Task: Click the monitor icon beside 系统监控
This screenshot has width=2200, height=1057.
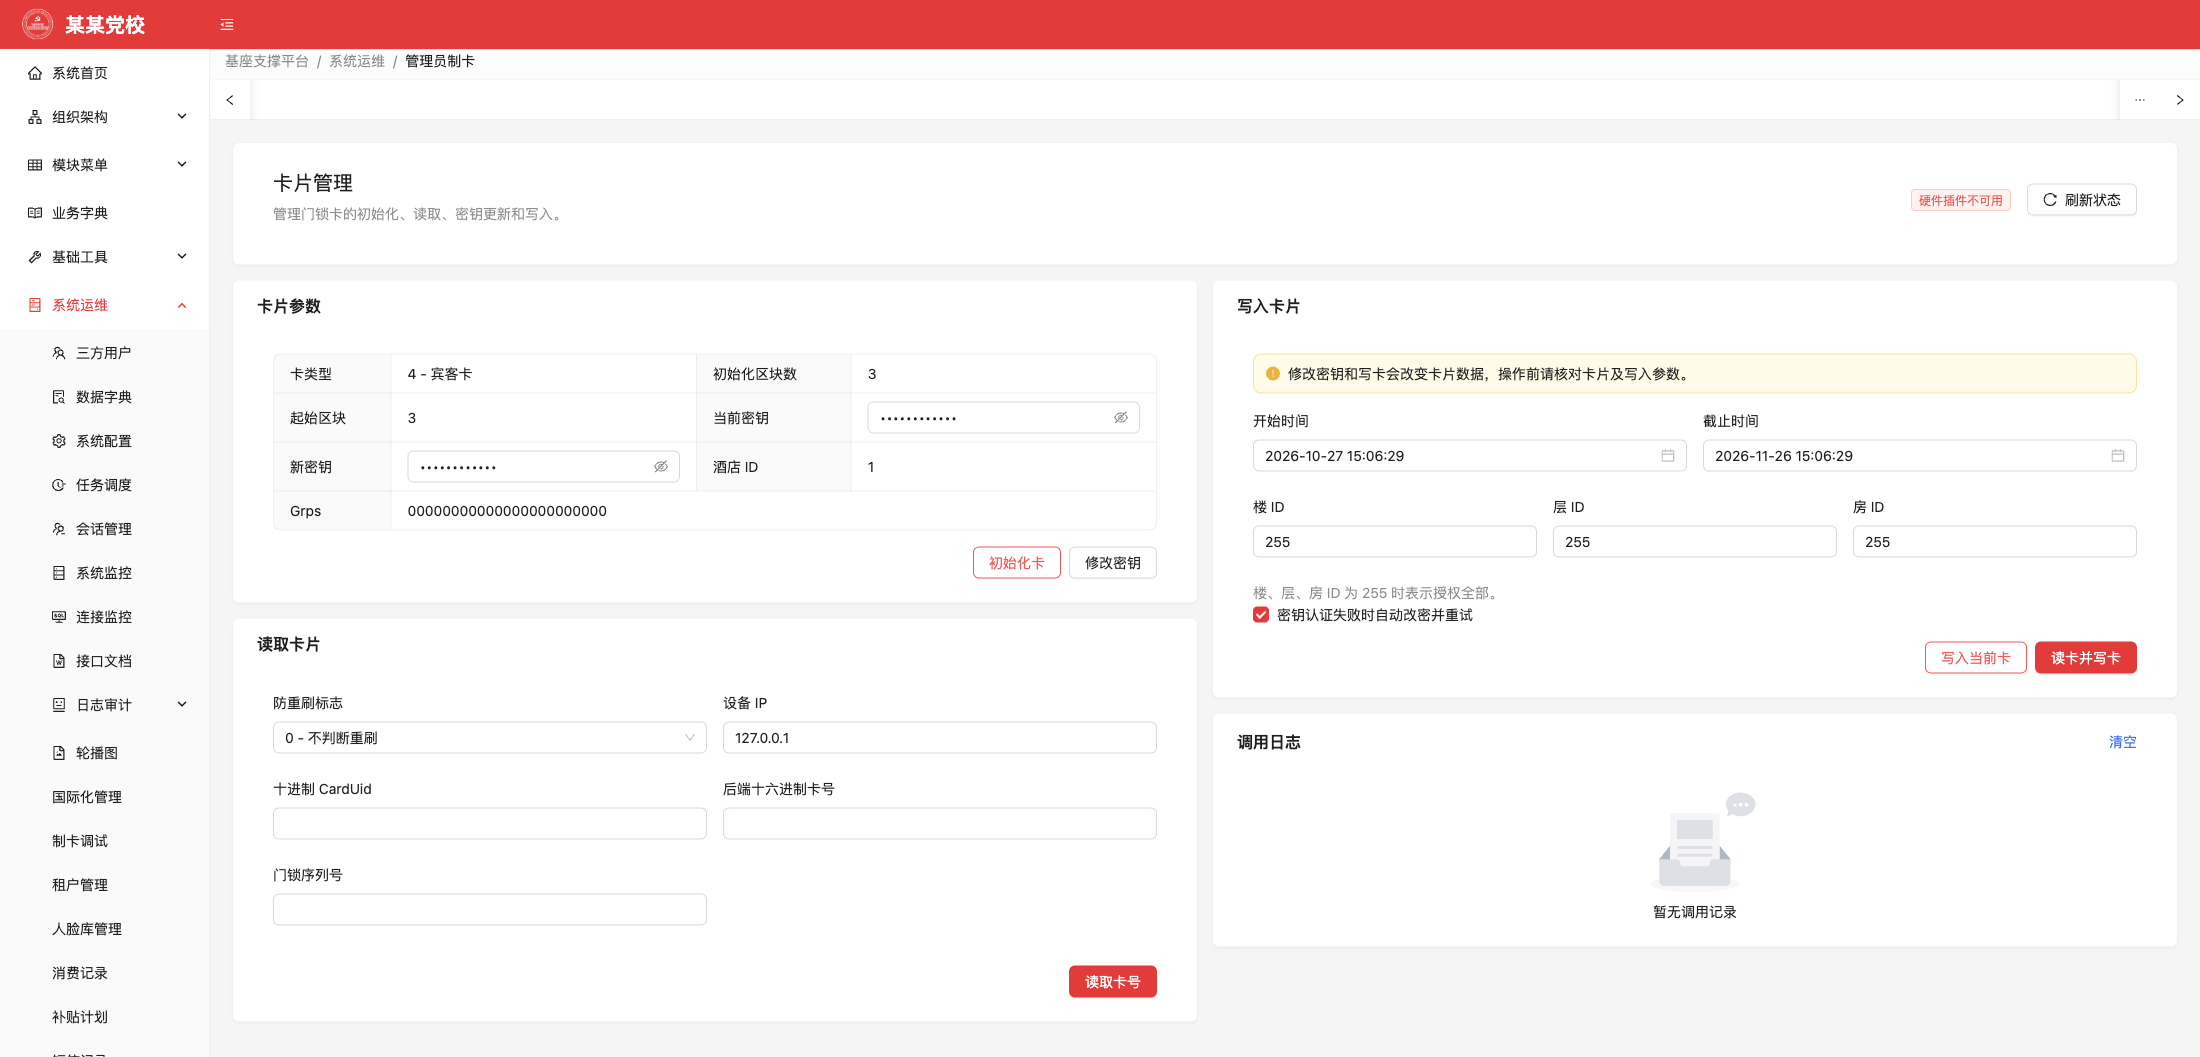Action: point(59,573)
